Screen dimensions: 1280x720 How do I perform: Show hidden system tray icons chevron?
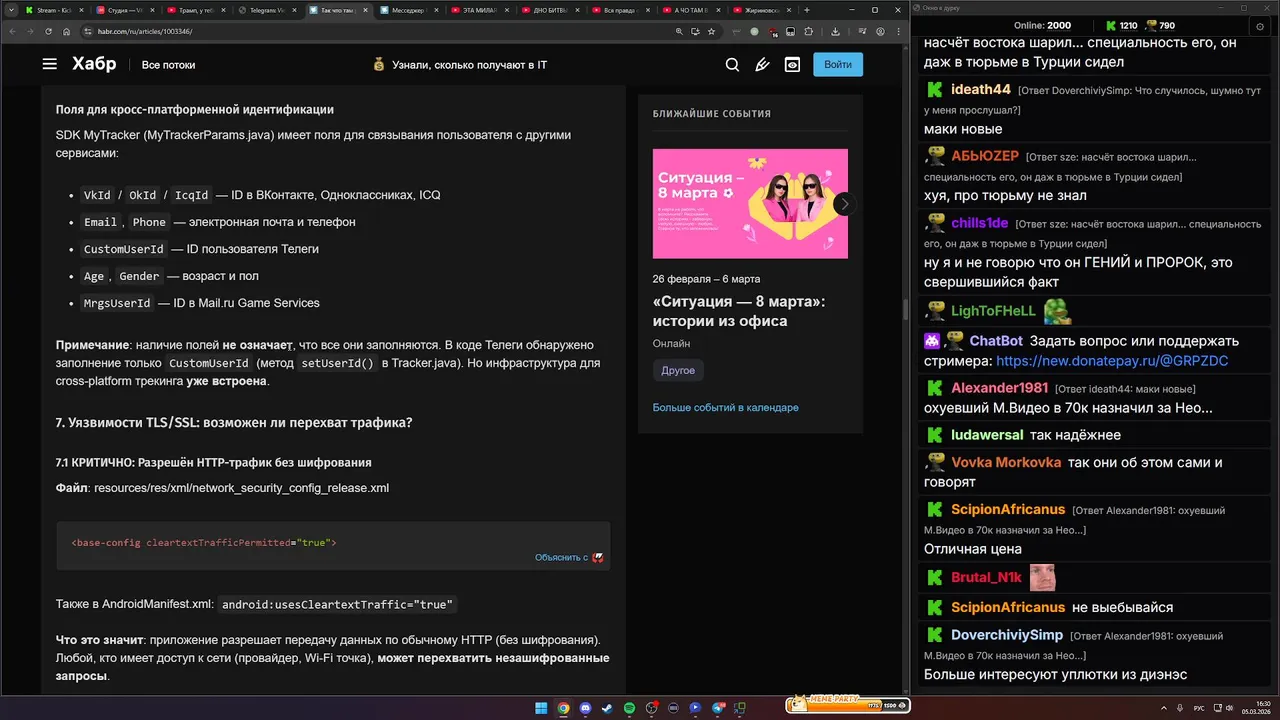1164,708
